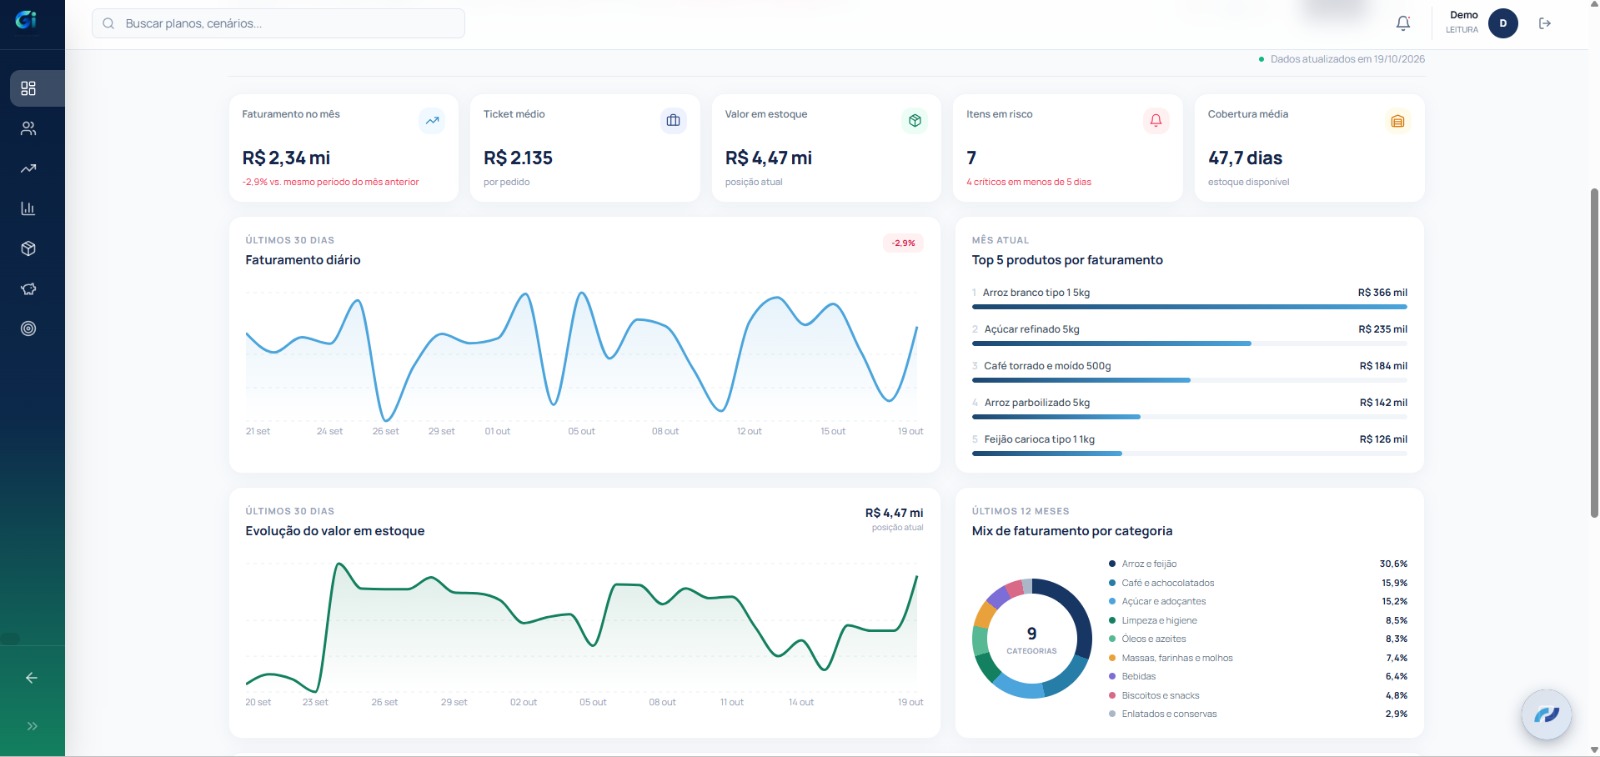Click the search field Buscar planos, cenários
This screenshot has height=757, width=1600.
point(278,23)
